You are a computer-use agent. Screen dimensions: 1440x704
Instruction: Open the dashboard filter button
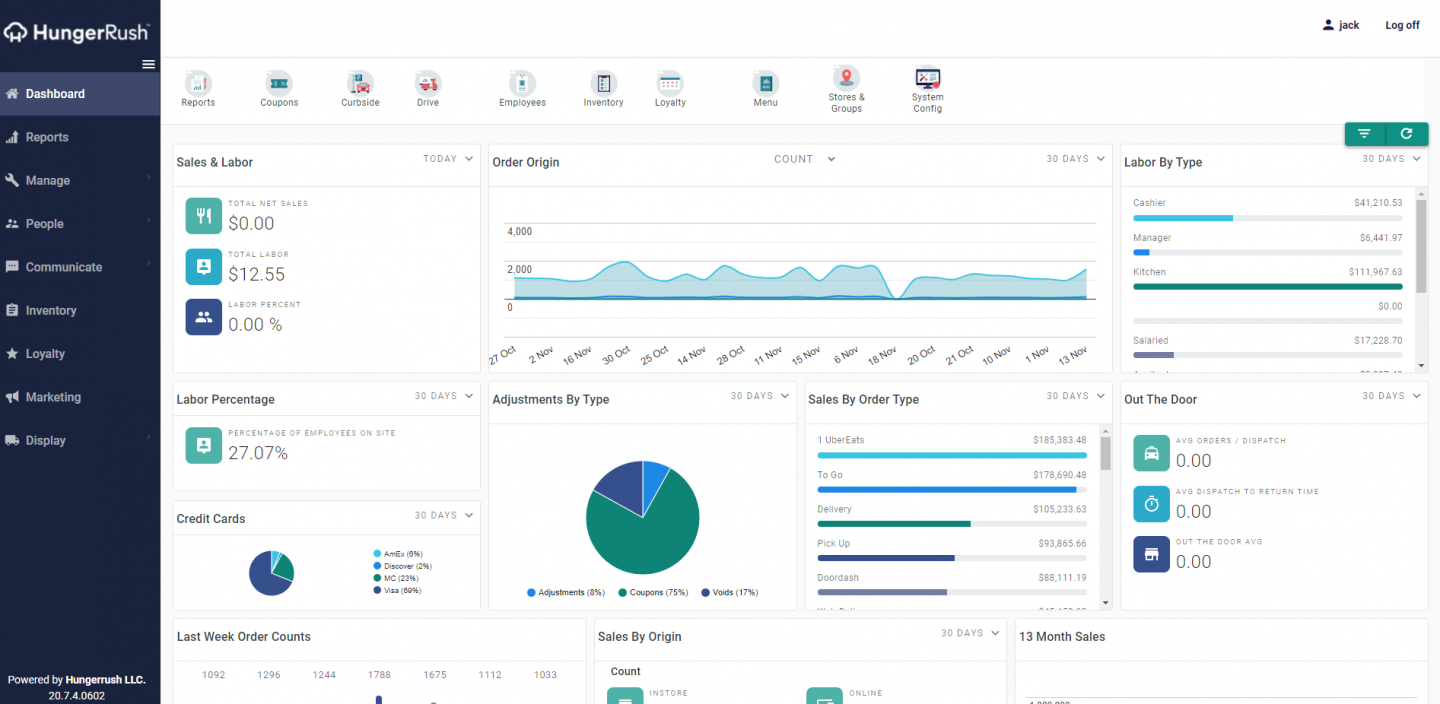pos(1364,134)
